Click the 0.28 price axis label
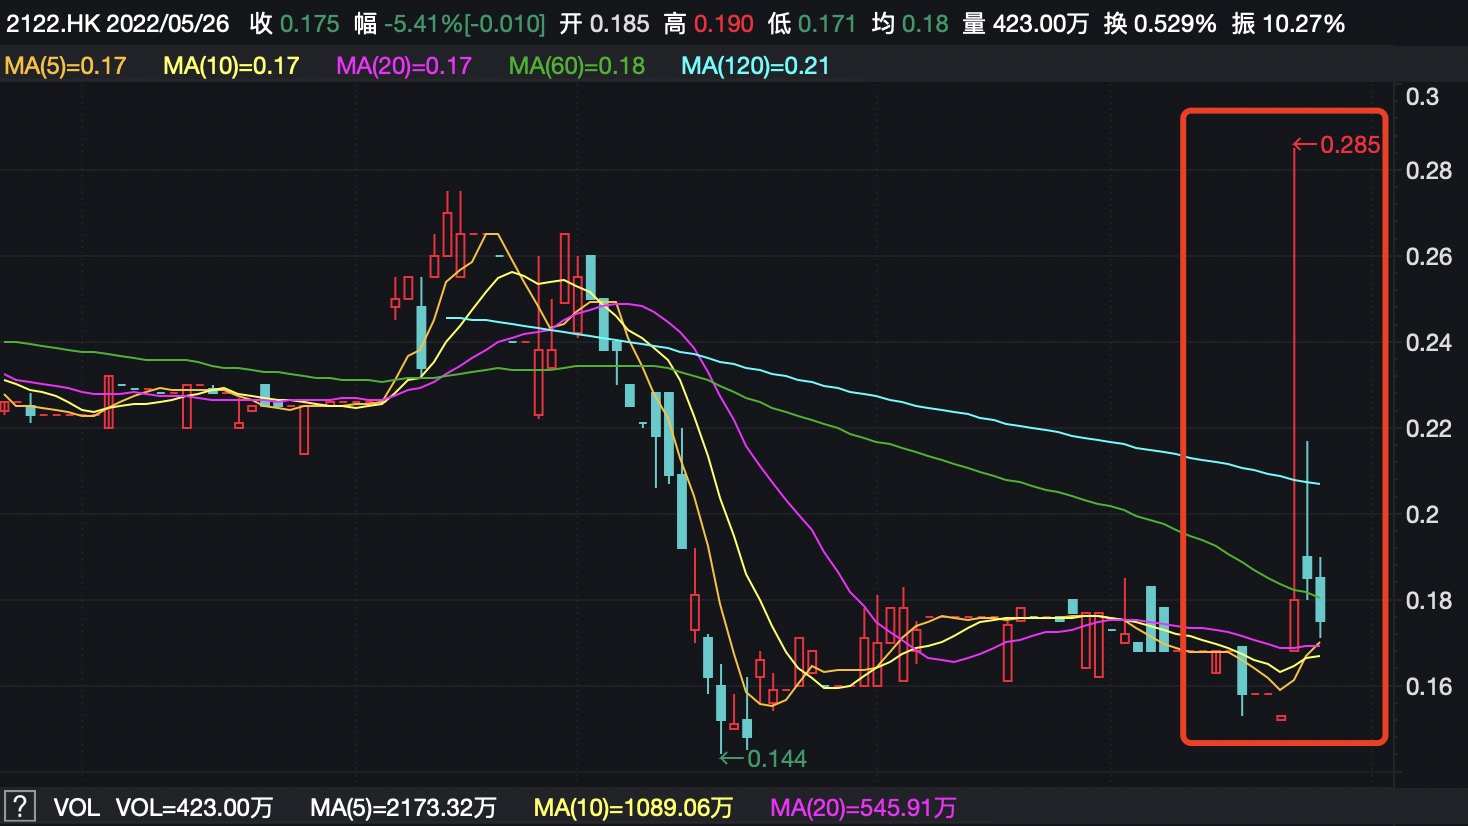1468x826 pixels. [x=1428, y=171]
